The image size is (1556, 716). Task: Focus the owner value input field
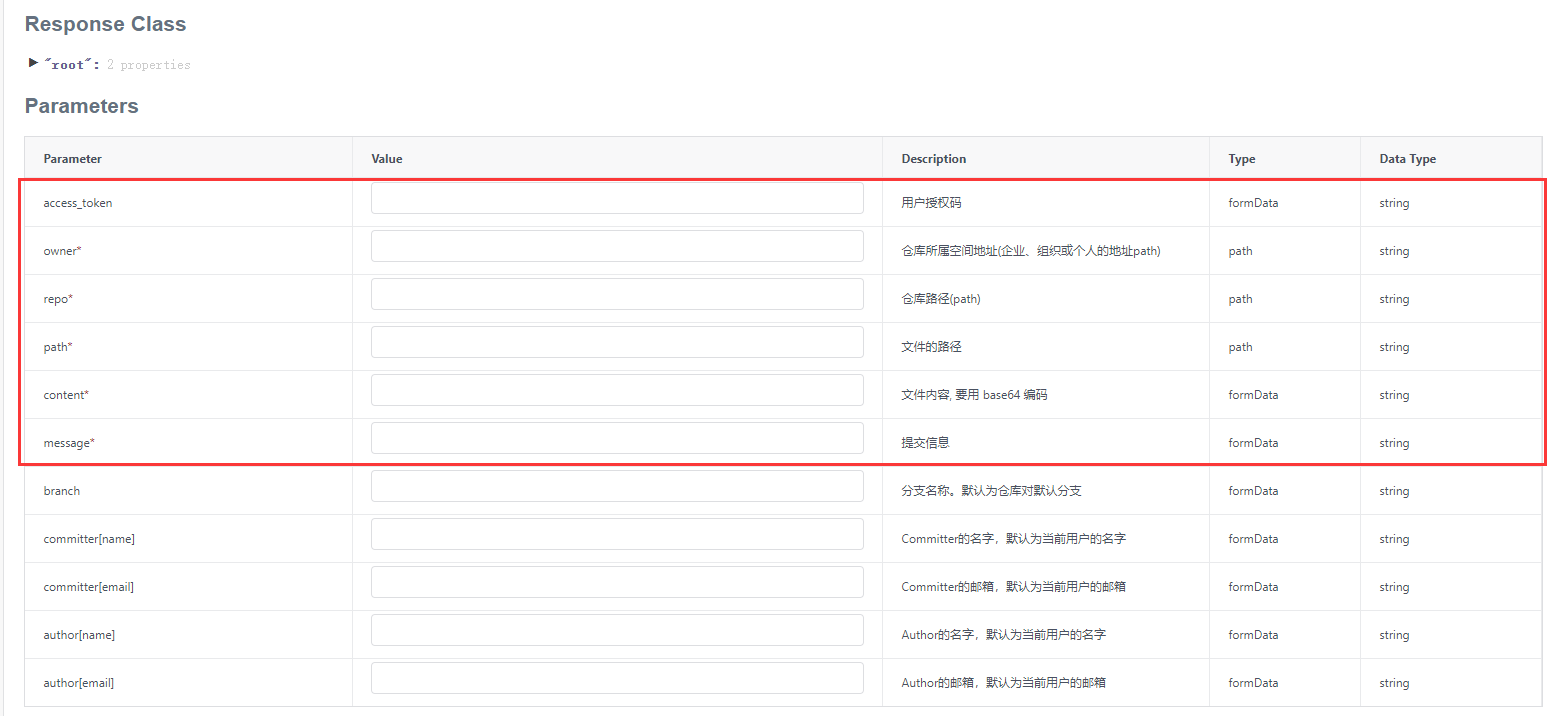coord(617,246)
